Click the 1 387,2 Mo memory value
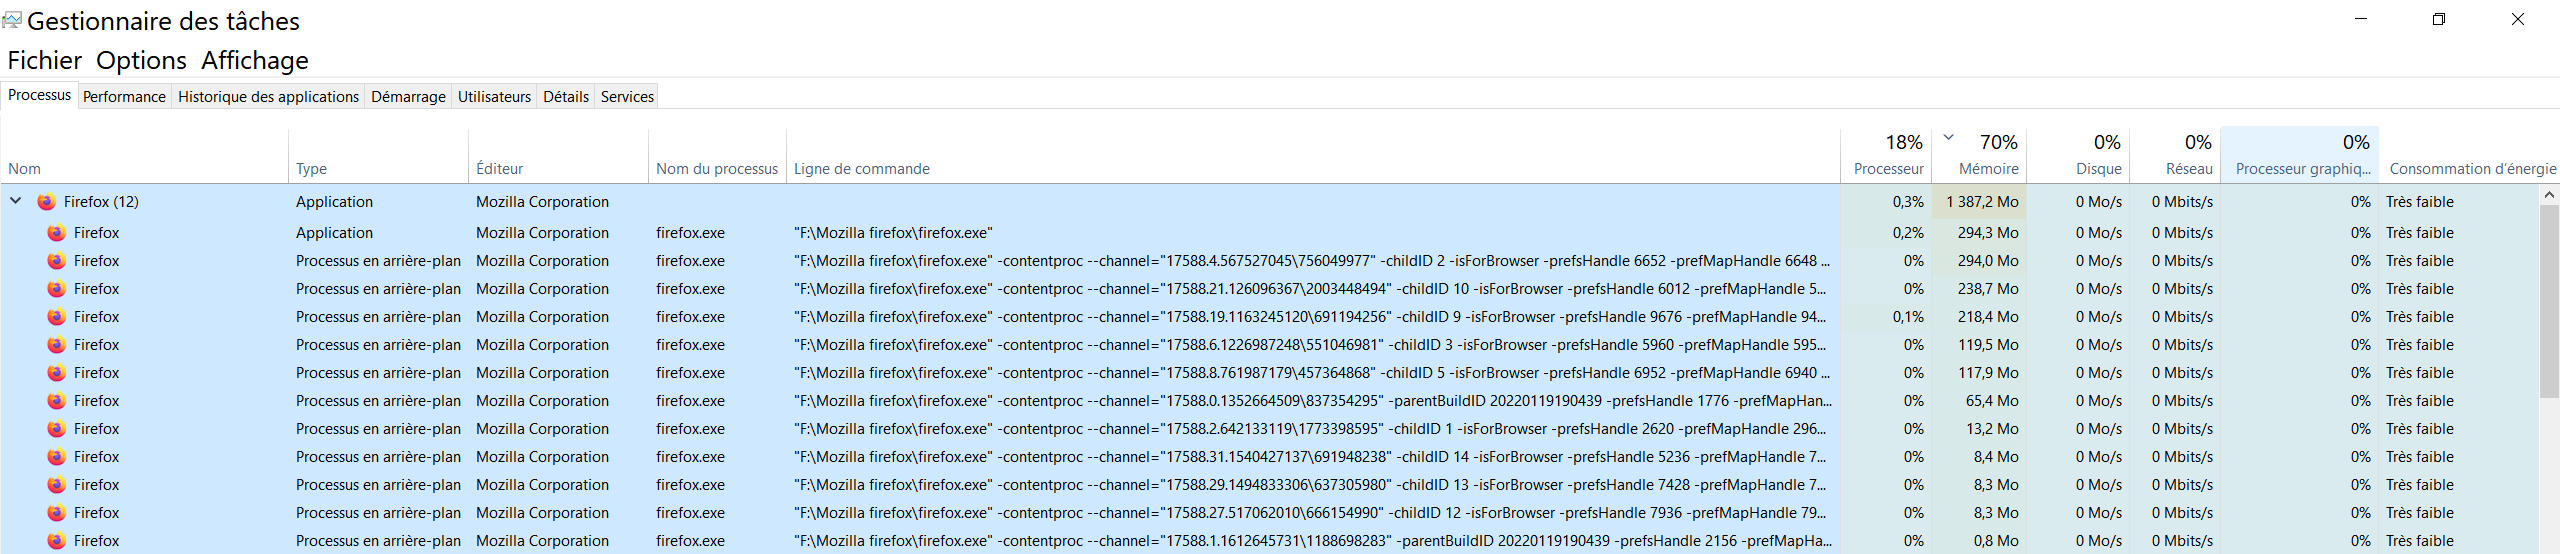Screen dimensions: 2560x554 pyautogui.click(x=1982, y=202)
